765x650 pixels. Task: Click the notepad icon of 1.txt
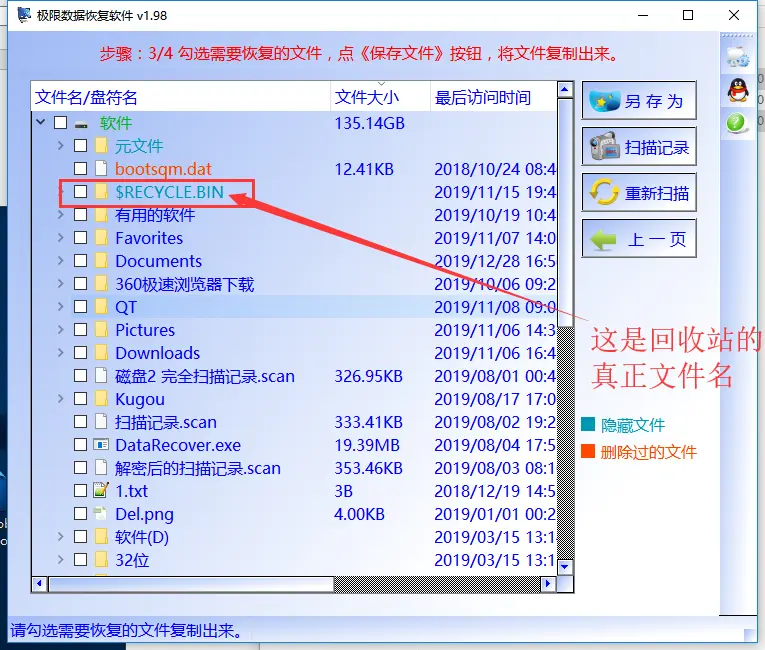(x=101, y=490)
